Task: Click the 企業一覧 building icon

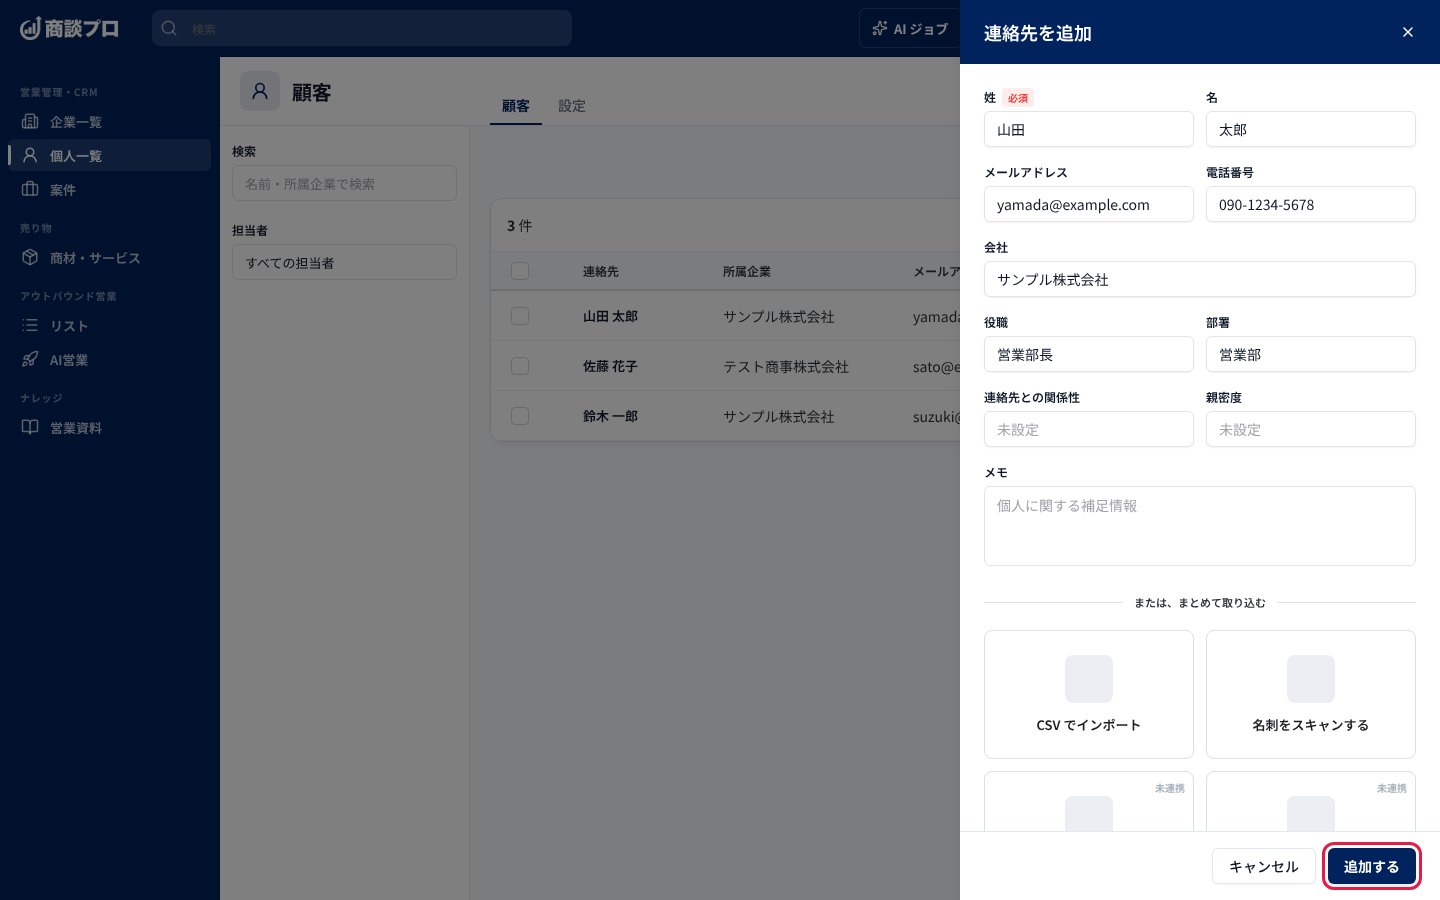Action: tap(30, 122)
